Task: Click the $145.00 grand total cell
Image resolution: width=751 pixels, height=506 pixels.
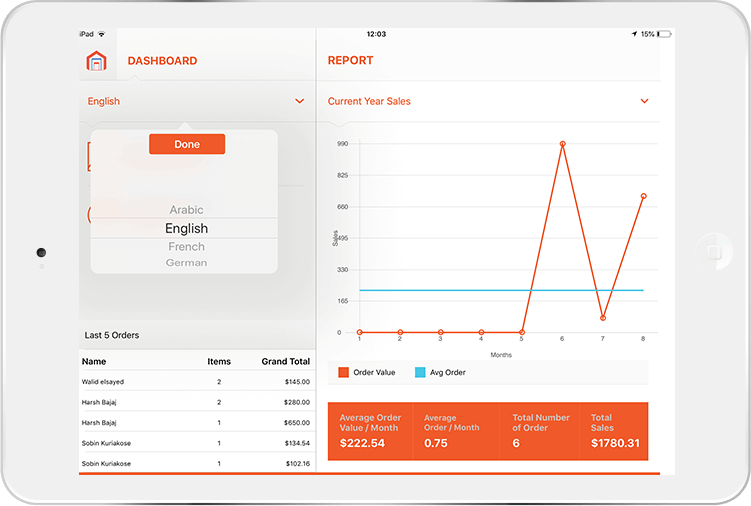Action: tap(297, 382)
